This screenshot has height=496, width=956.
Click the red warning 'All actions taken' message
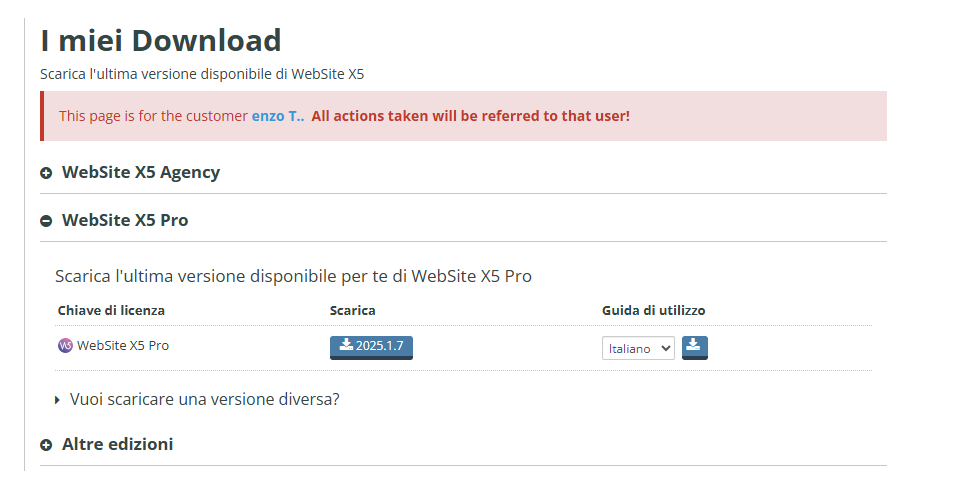coord(471,116)
